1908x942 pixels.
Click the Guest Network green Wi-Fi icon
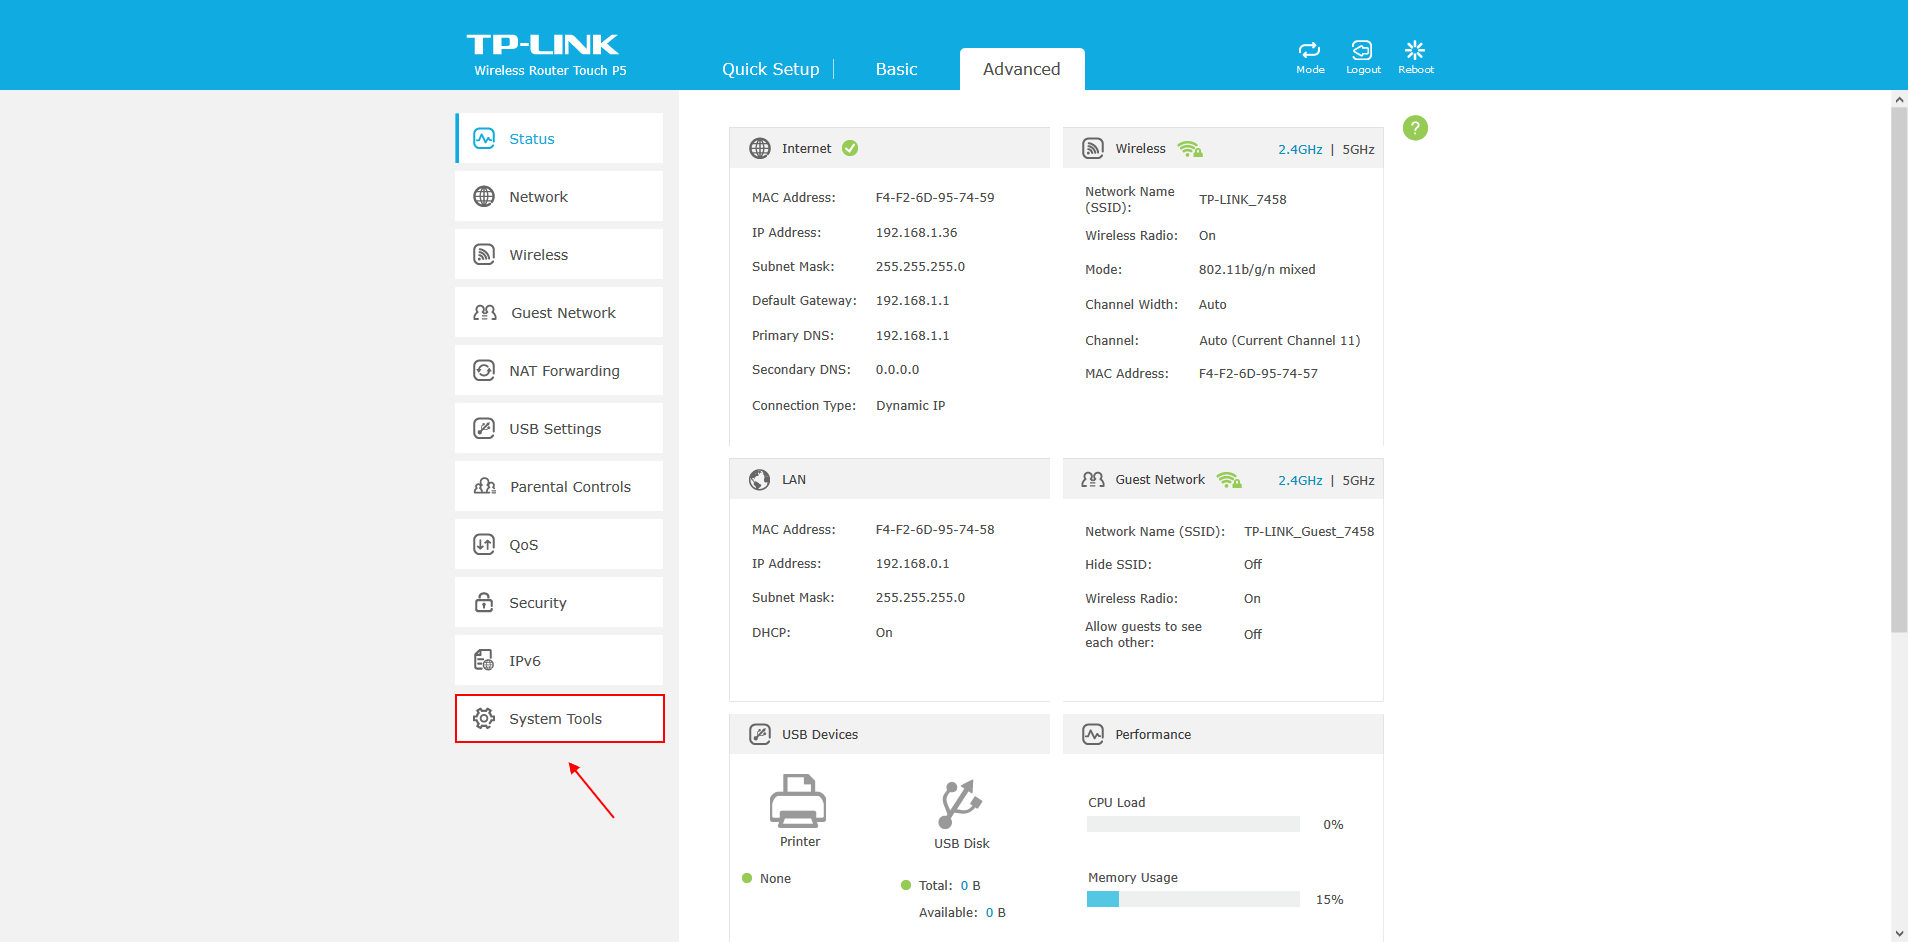(x=1229, y=480)
